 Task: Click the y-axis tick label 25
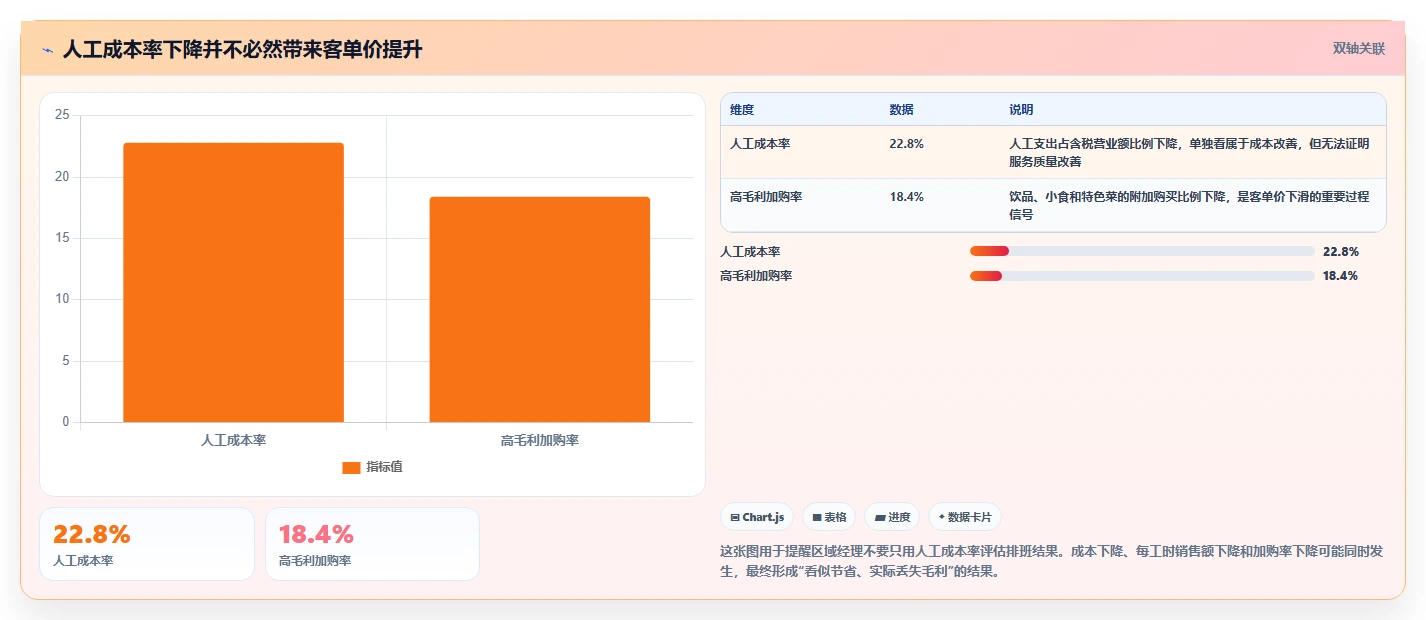62,115
